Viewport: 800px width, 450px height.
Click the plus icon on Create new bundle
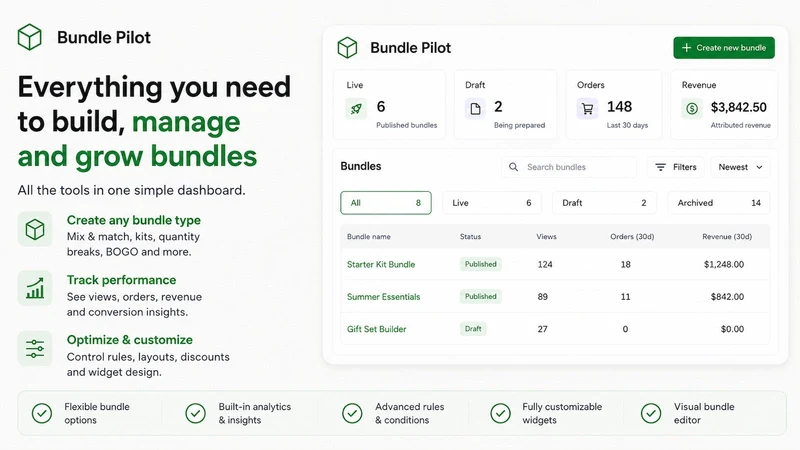coord(687,47)
